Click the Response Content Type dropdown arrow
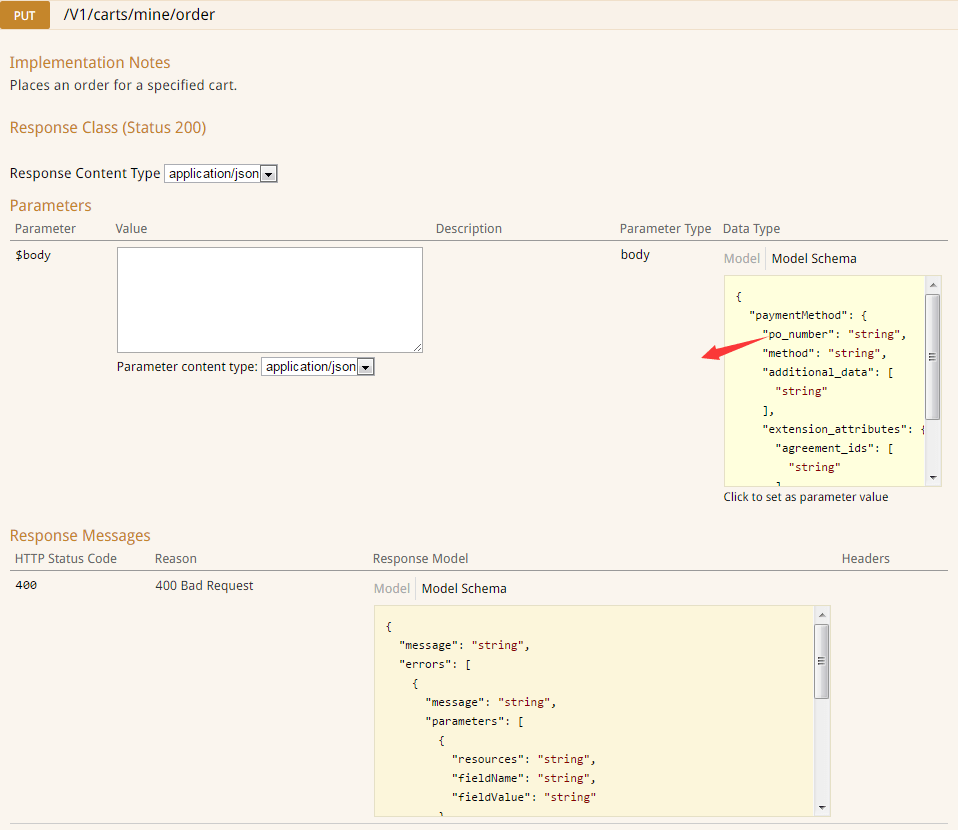 (x=268, y=173)
